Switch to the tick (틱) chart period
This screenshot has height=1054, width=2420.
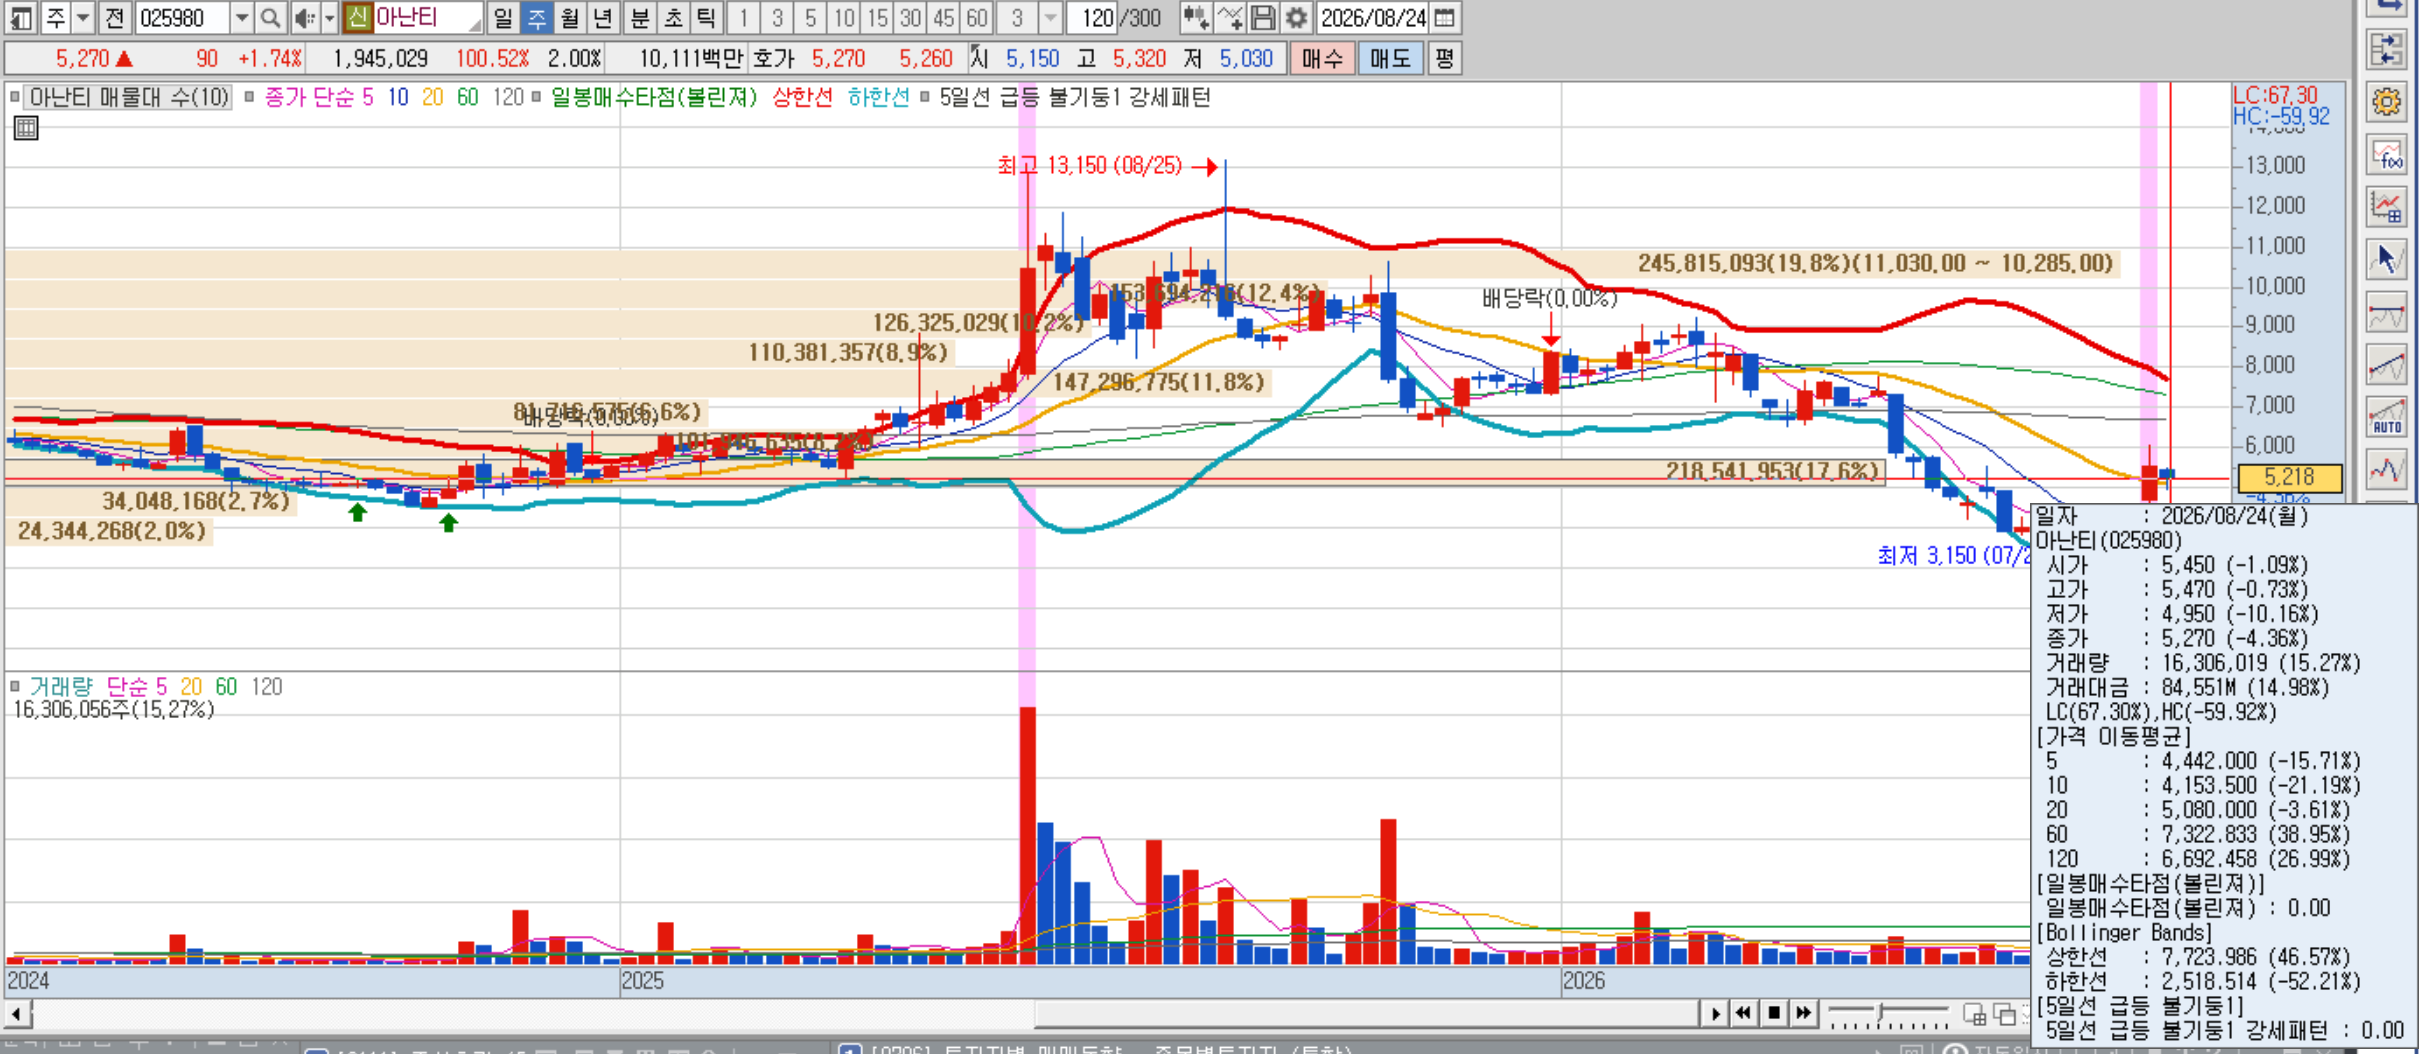[706, 18]
